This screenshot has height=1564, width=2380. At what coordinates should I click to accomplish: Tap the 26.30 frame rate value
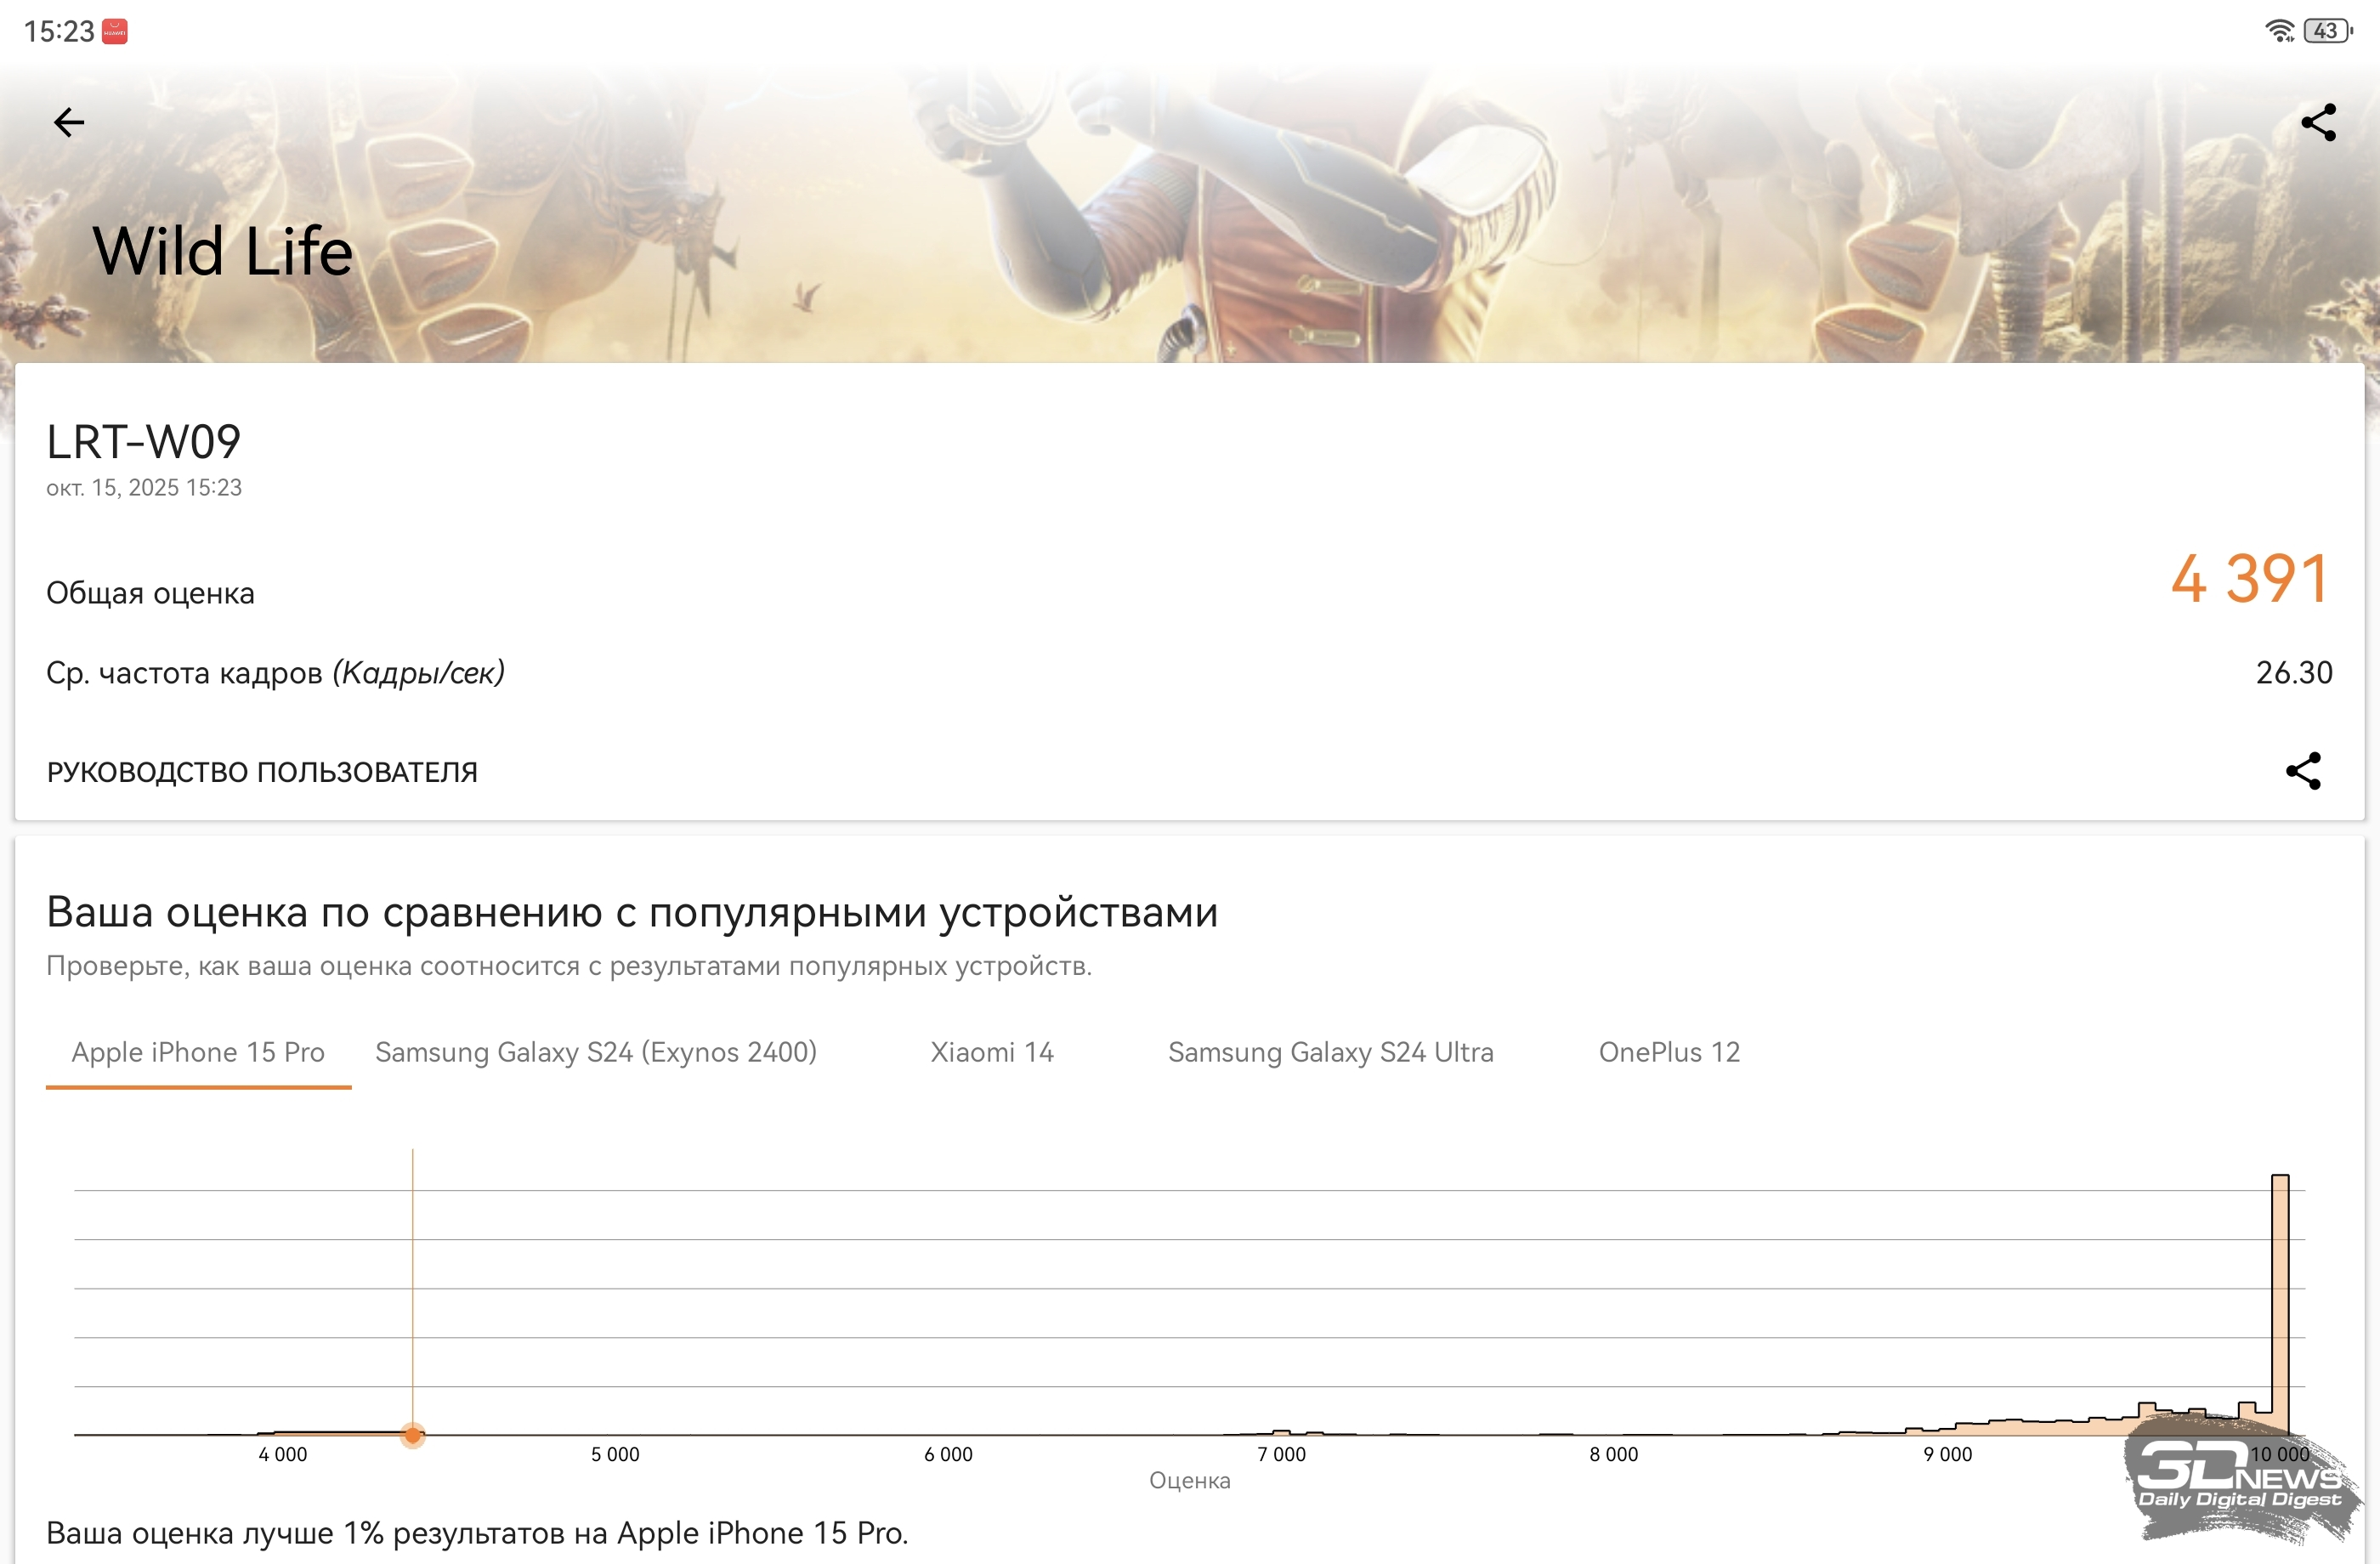(2293, 673)
